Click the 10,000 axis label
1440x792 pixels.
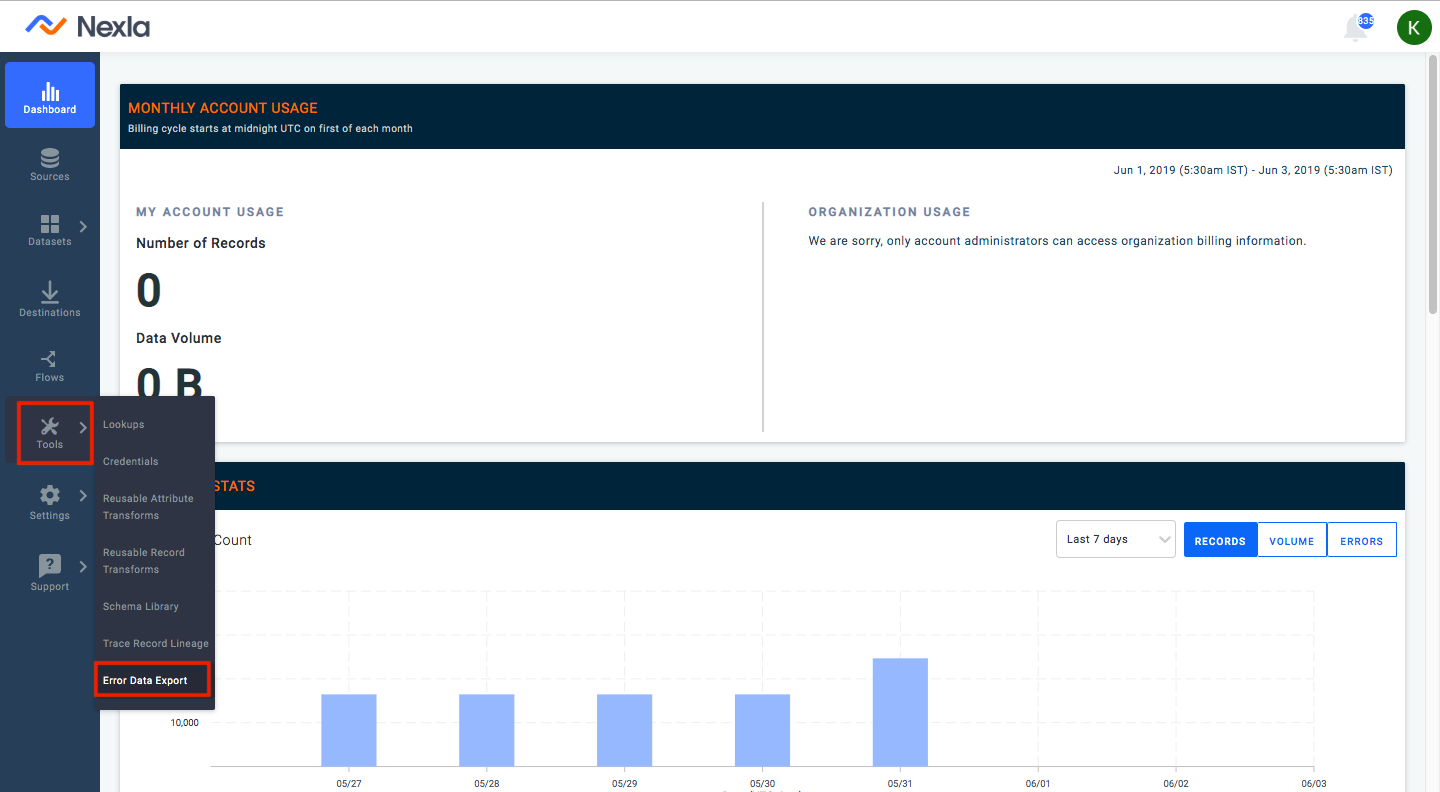[184, 722]
